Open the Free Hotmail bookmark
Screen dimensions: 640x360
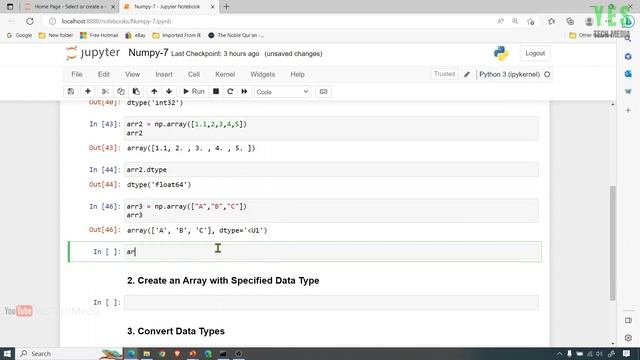[99, 36]
